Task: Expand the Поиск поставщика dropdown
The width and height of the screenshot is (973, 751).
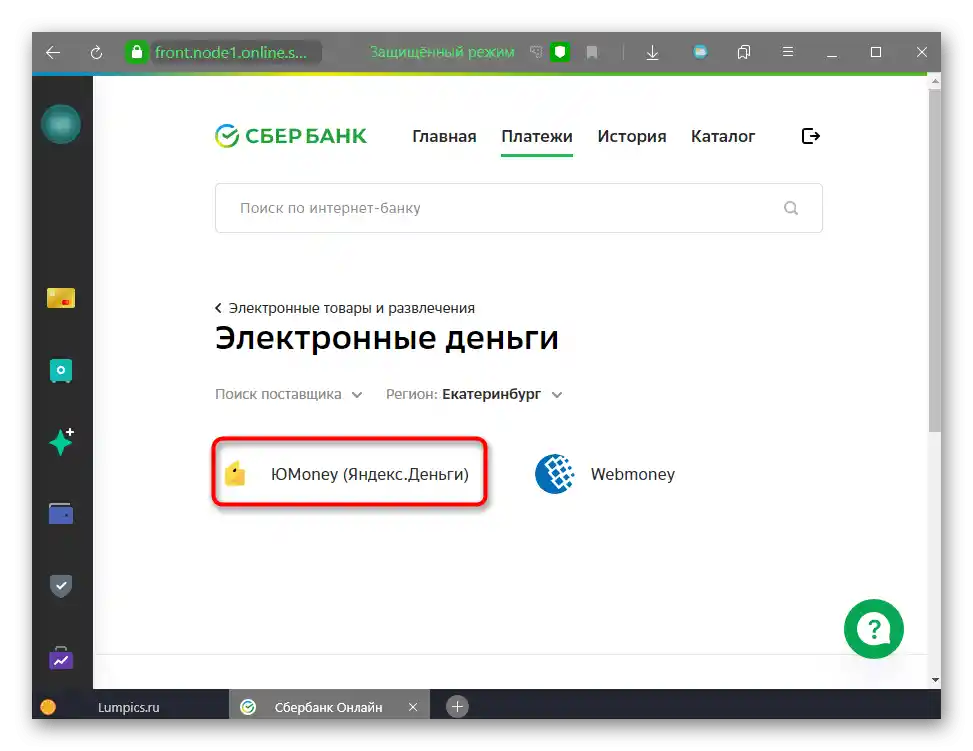Action: pos(289,394)
